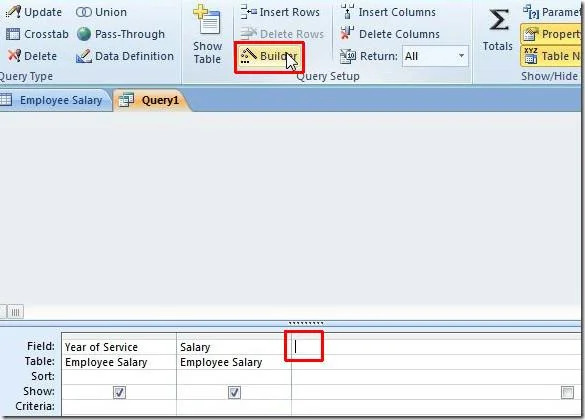Click Insert Columns command
This screenshot has width=585, height=420.
tap(388, 12)
